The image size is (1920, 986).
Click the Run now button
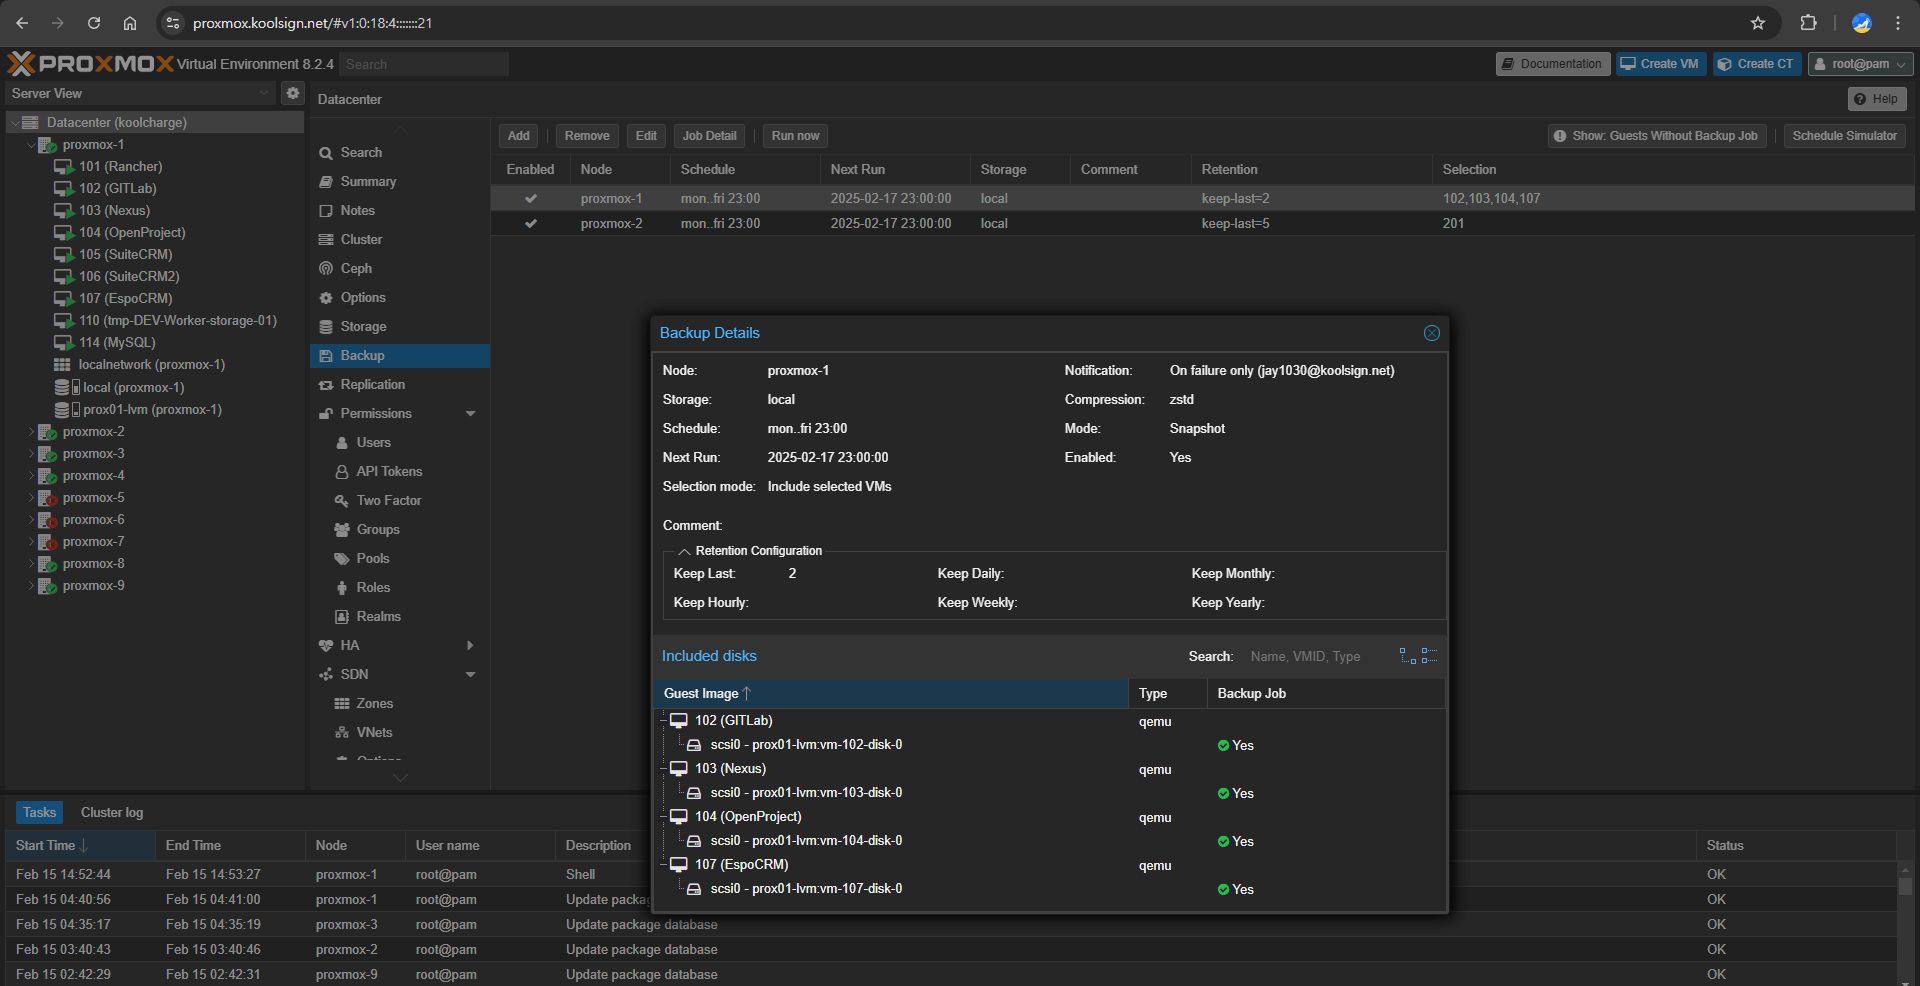coord(796,136)
